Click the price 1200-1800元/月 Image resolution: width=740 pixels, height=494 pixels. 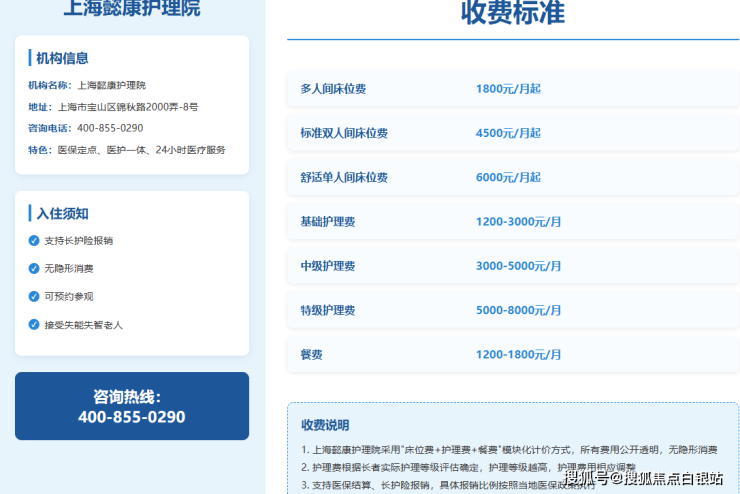[518, 355]
